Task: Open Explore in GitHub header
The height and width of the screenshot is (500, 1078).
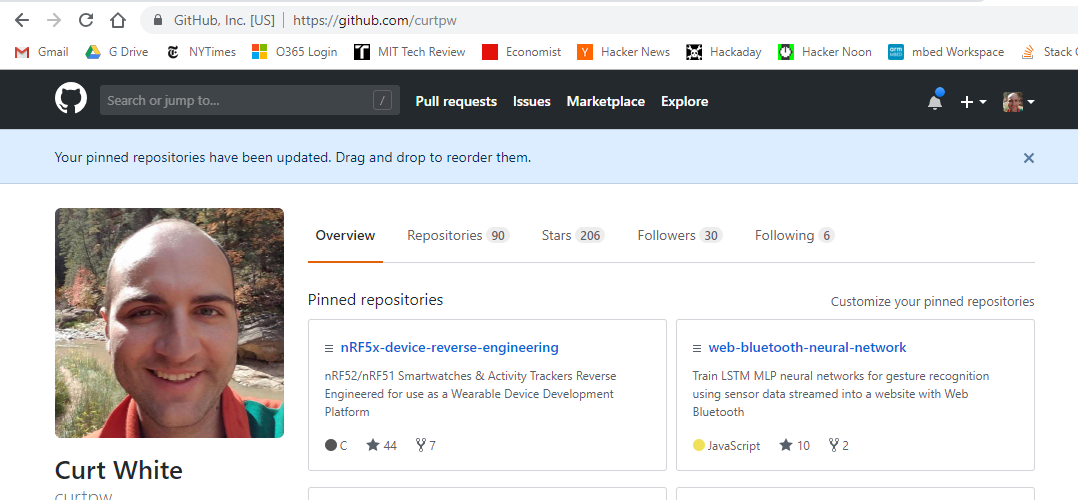Action: (685, 101)
